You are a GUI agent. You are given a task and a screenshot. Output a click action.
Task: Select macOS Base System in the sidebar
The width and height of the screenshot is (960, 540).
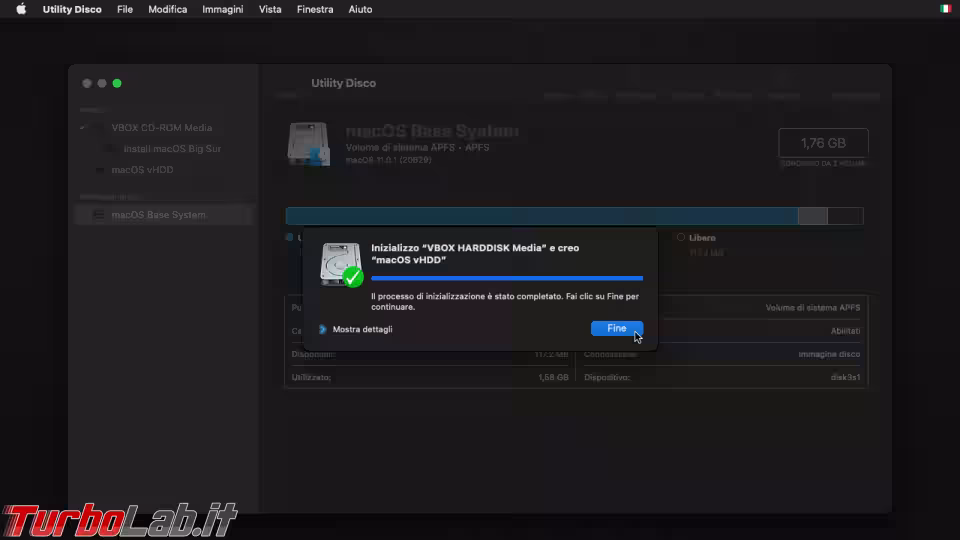click(164, 215)
